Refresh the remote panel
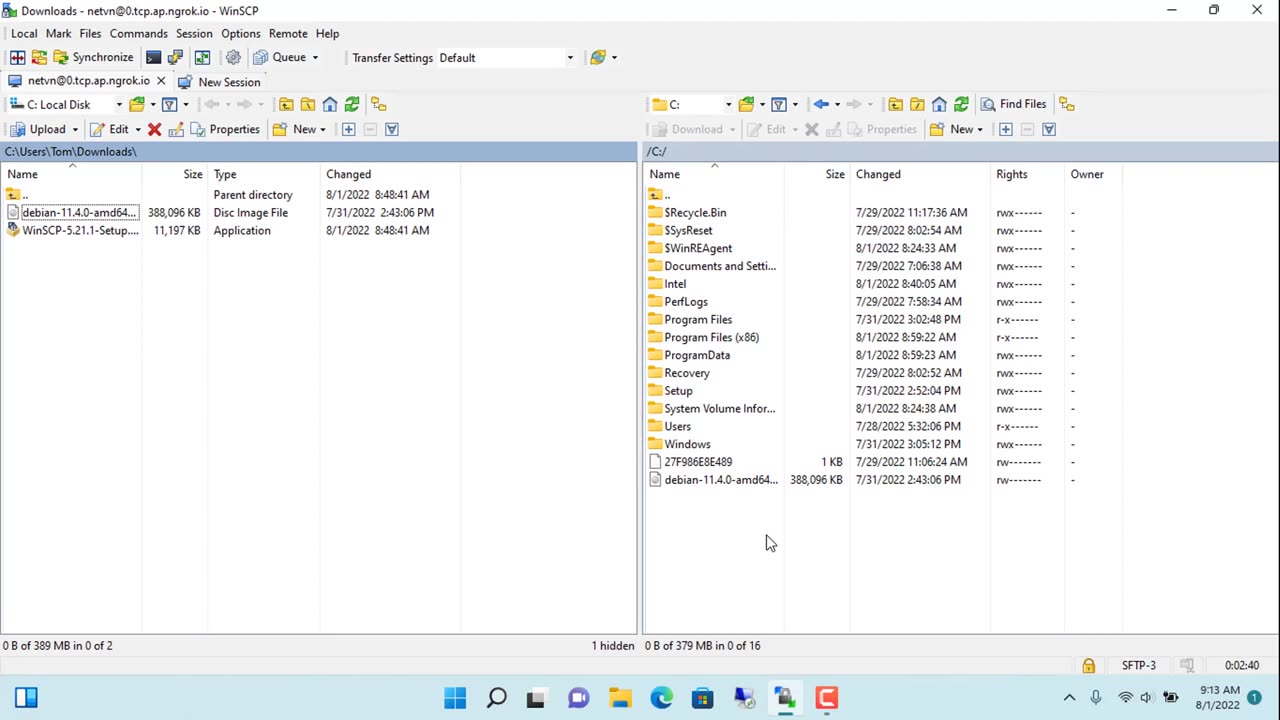Viewport: 1280px width, 720px height. tap(961, 104)
